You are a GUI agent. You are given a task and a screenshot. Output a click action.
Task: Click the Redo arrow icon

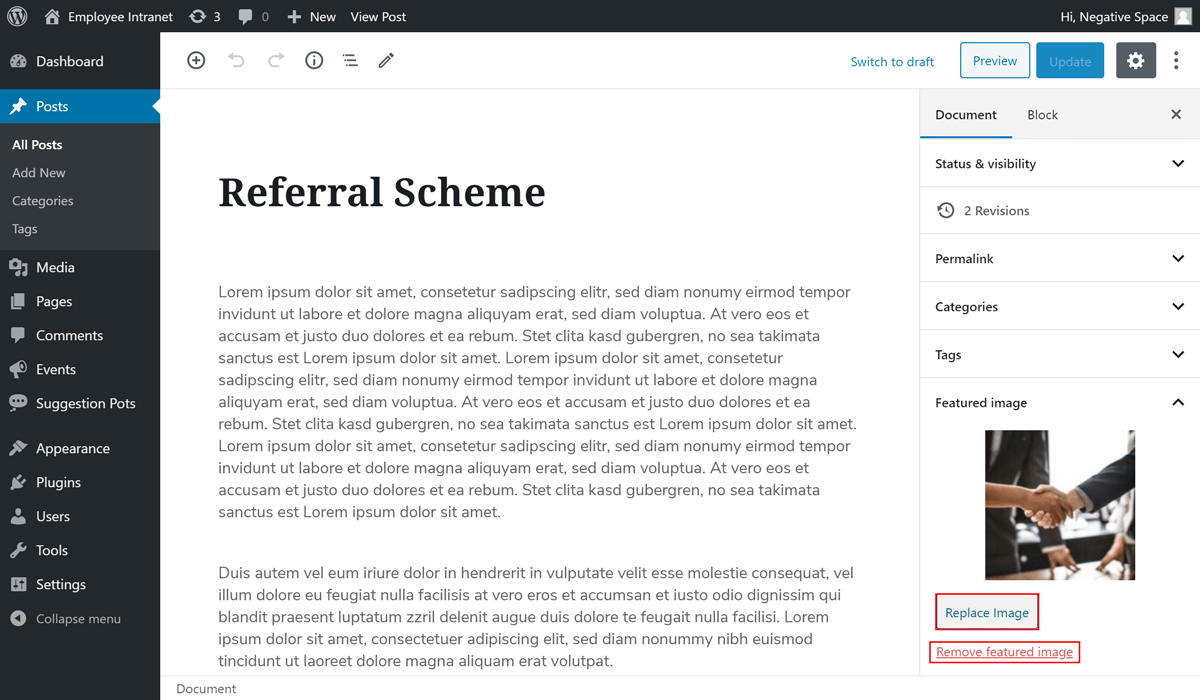276,61
